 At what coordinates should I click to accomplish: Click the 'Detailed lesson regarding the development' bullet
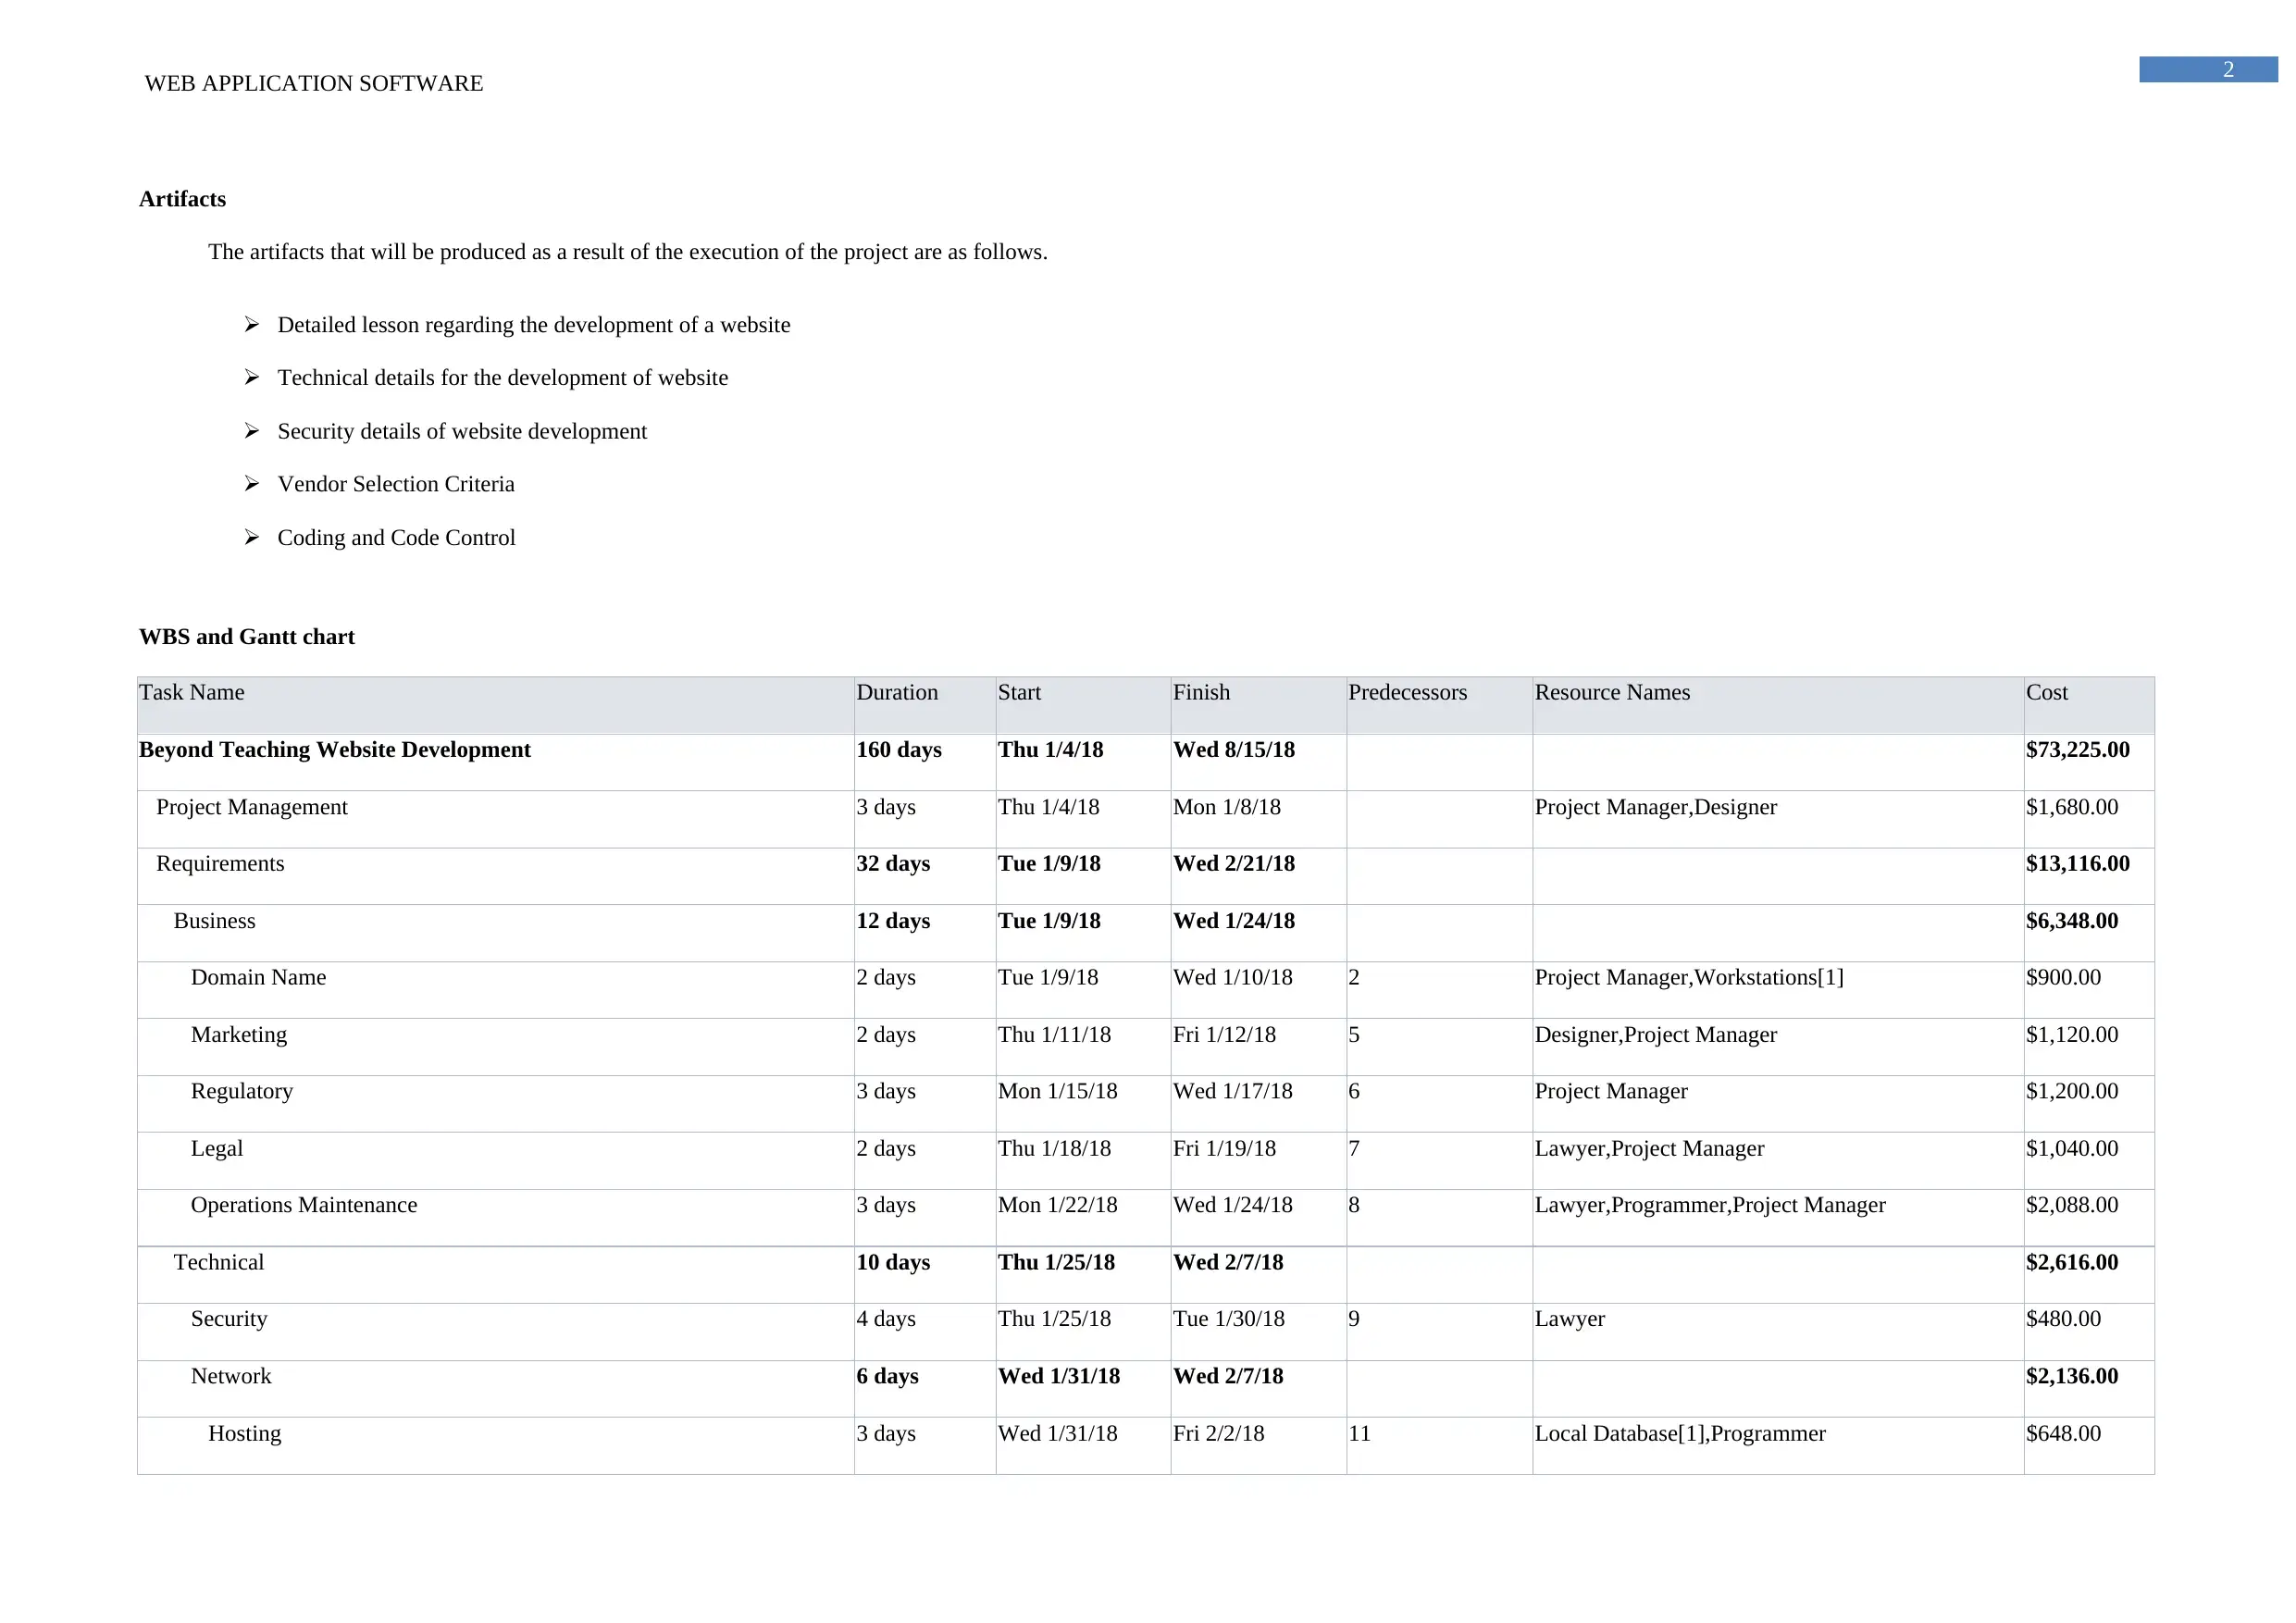533,325
